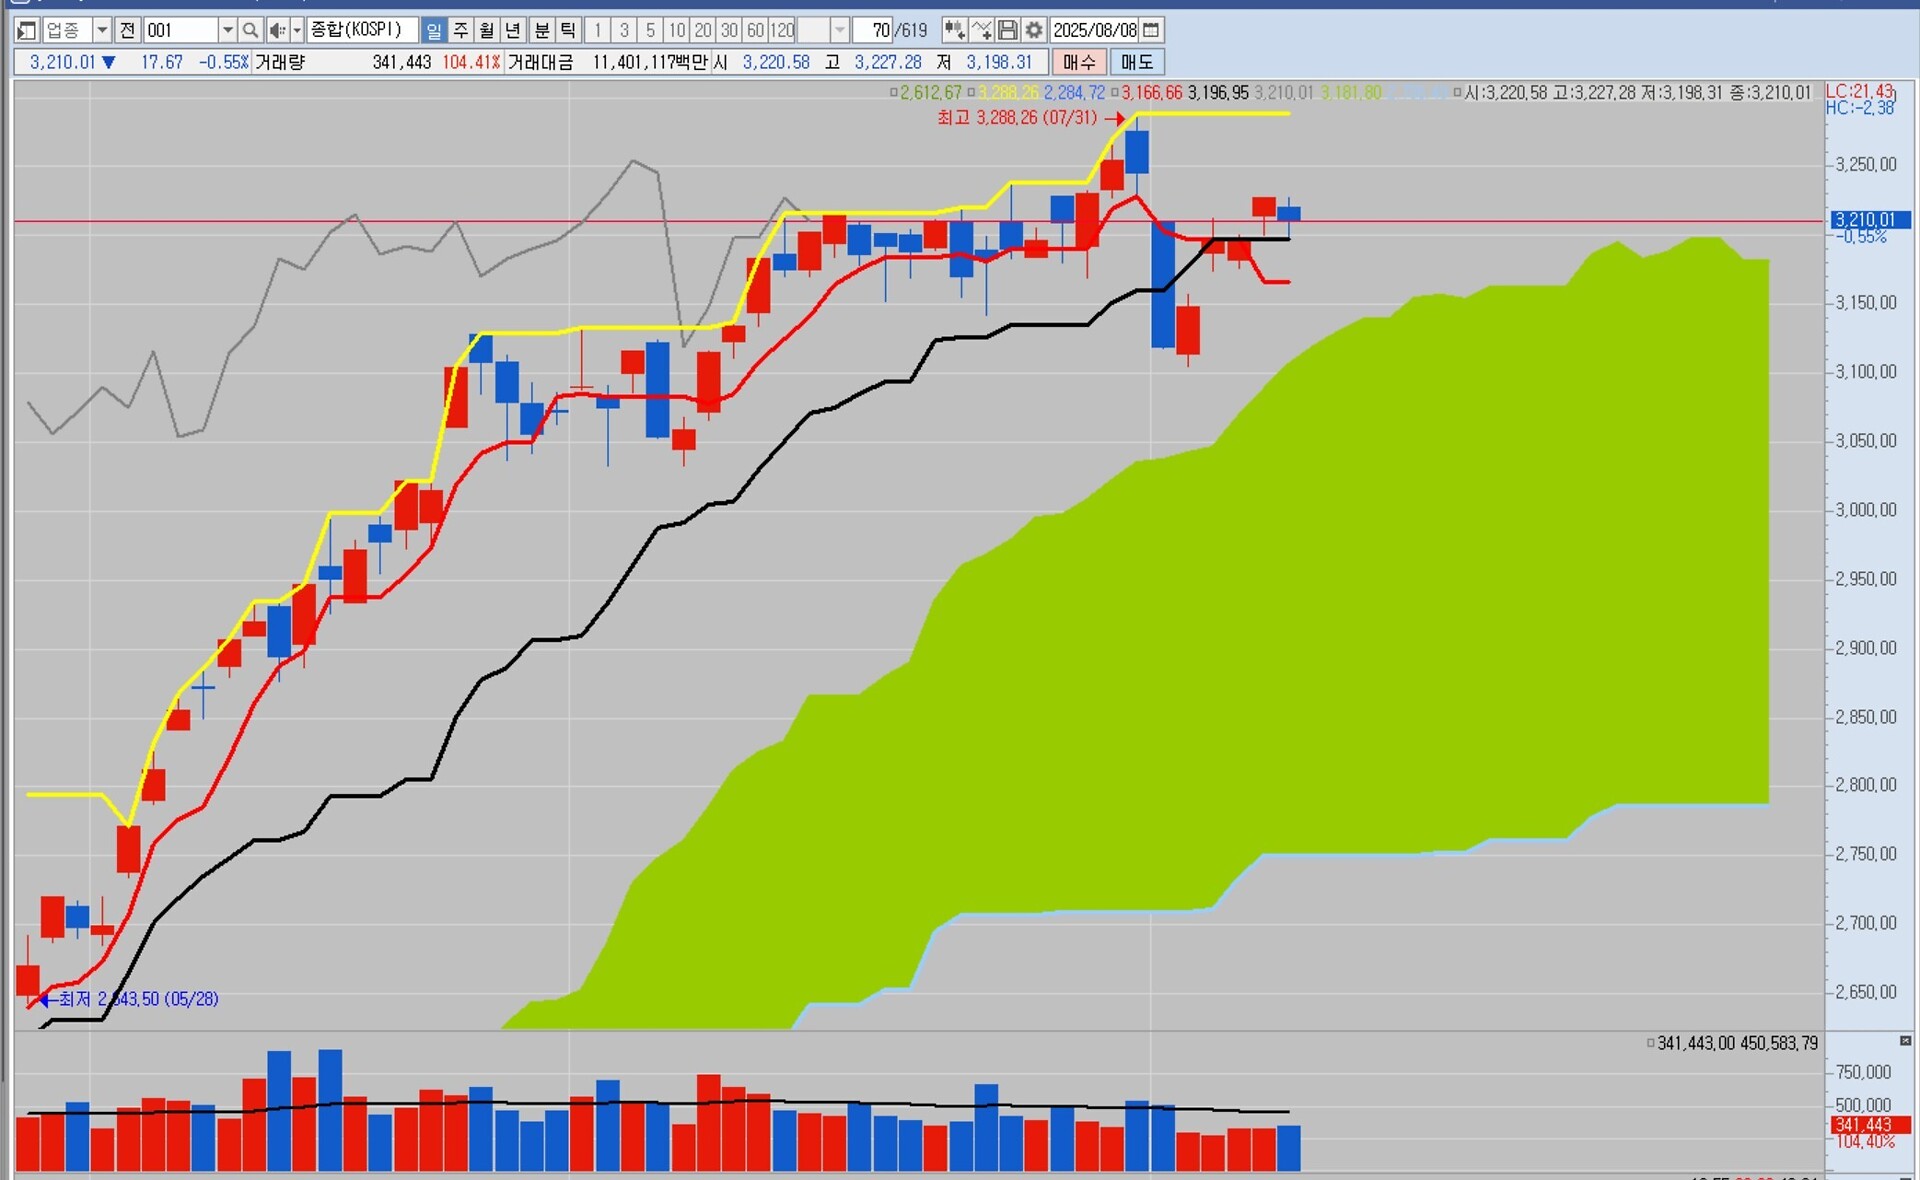Open the dropdown next to speaker icon

click(296, 30)
